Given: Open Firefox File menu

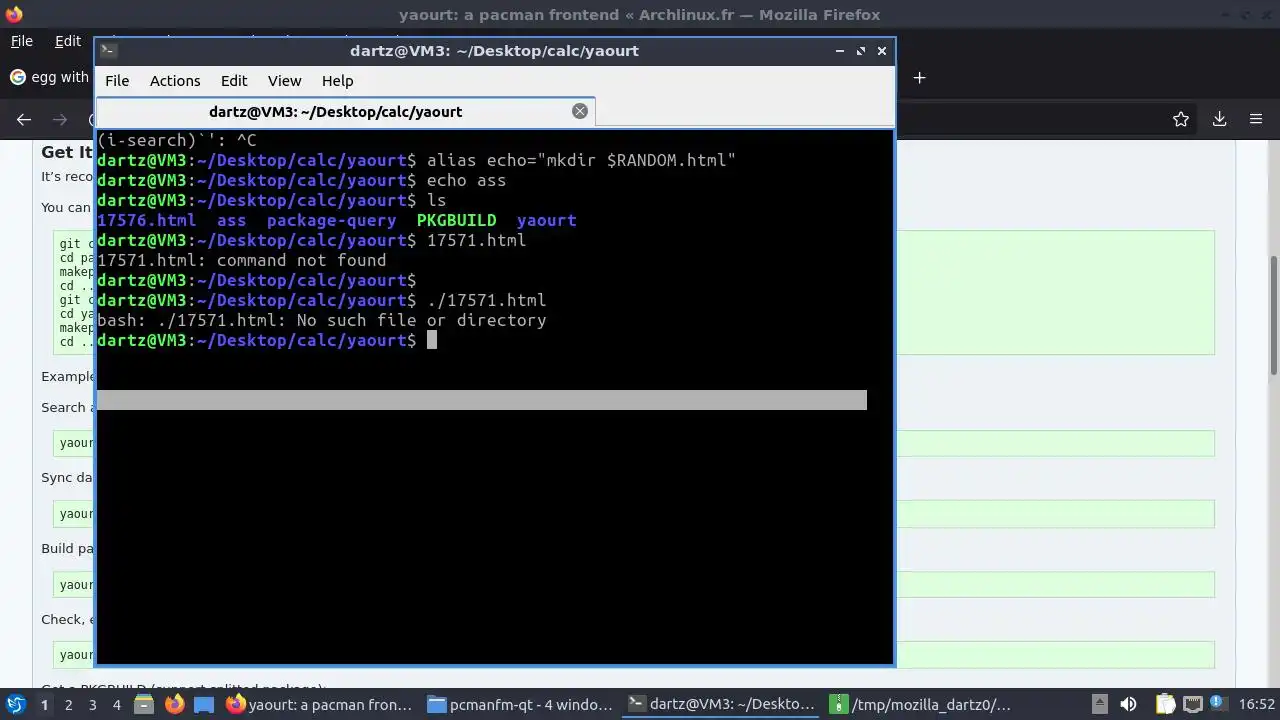Looking at the screenshot, I should (x=22, y=41).
